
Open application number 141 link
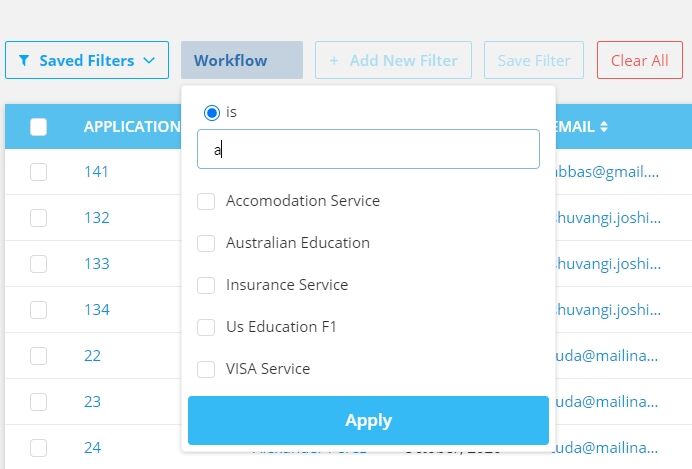coord(96,172)
